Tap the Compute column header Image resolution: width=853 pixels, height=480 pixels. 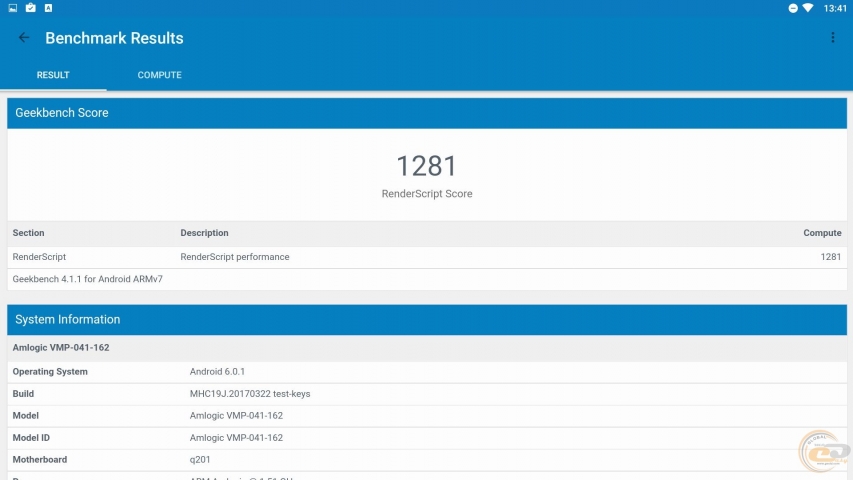point(822,233)
